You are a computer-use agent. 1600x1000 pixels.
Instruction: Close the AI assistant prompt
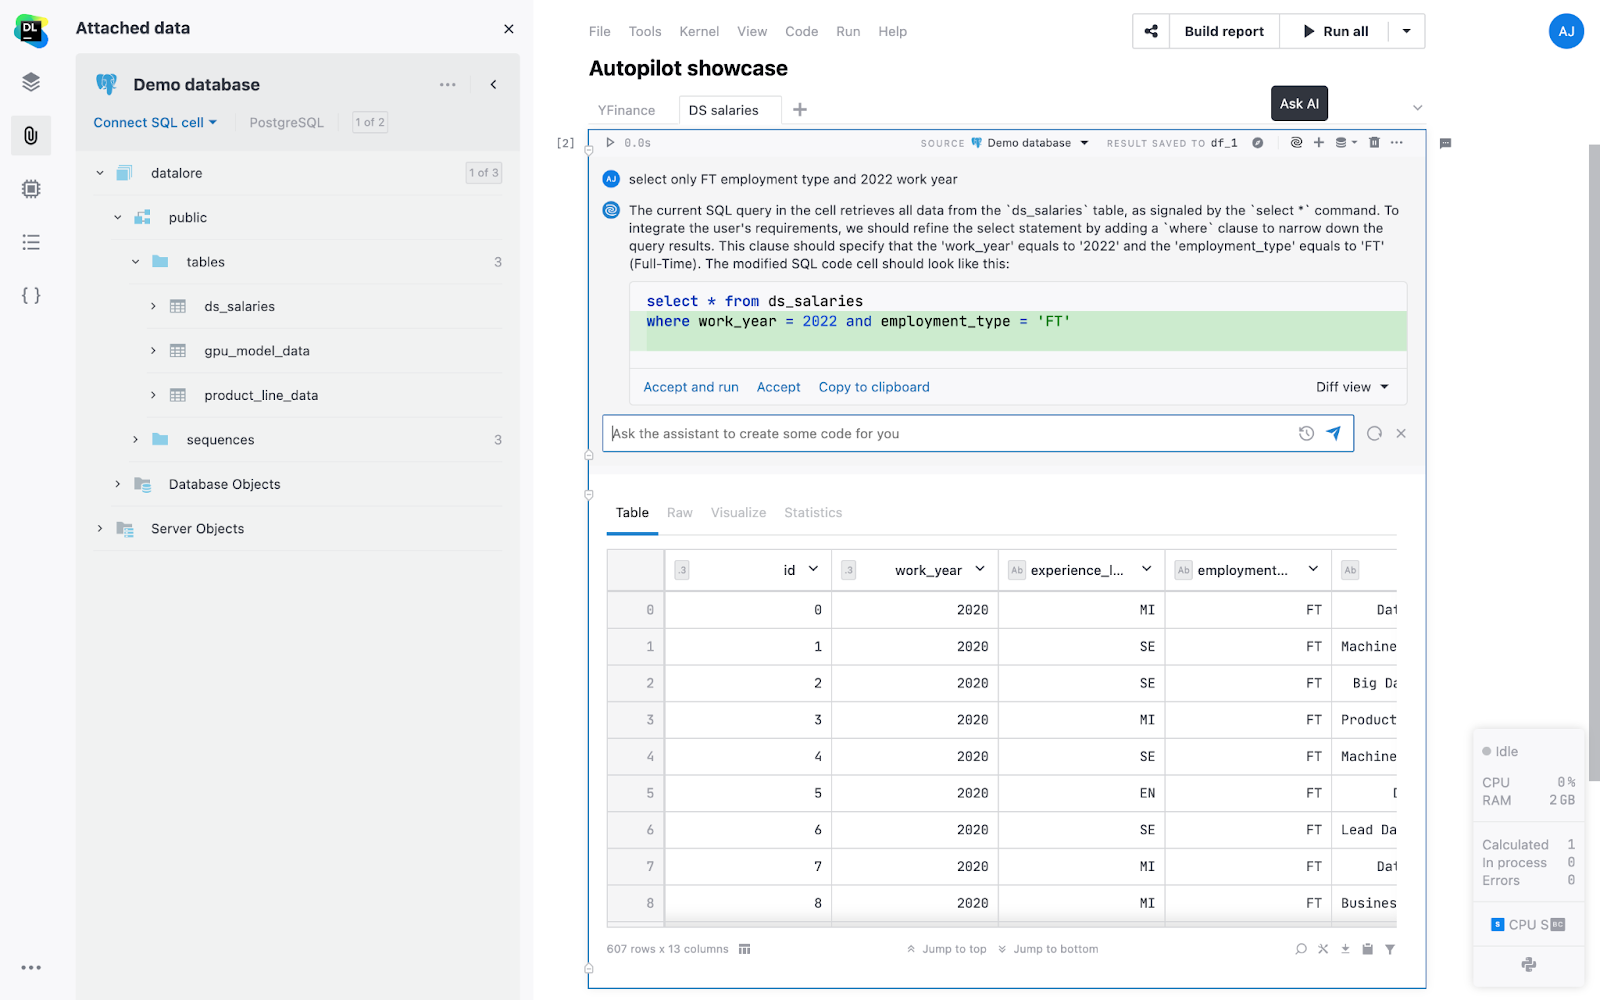tap(1401, 433)
